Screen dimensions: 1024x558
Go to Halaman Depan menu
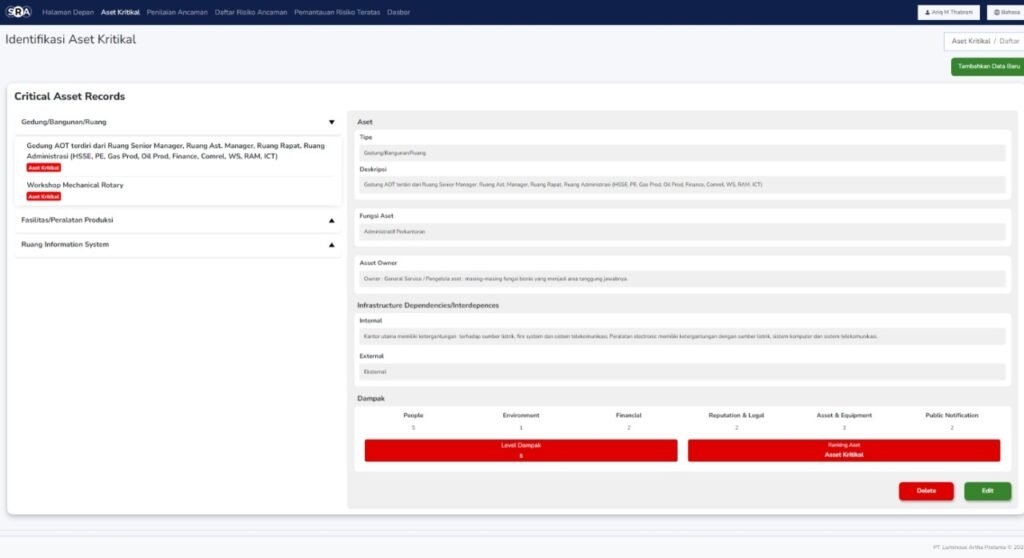68,12
